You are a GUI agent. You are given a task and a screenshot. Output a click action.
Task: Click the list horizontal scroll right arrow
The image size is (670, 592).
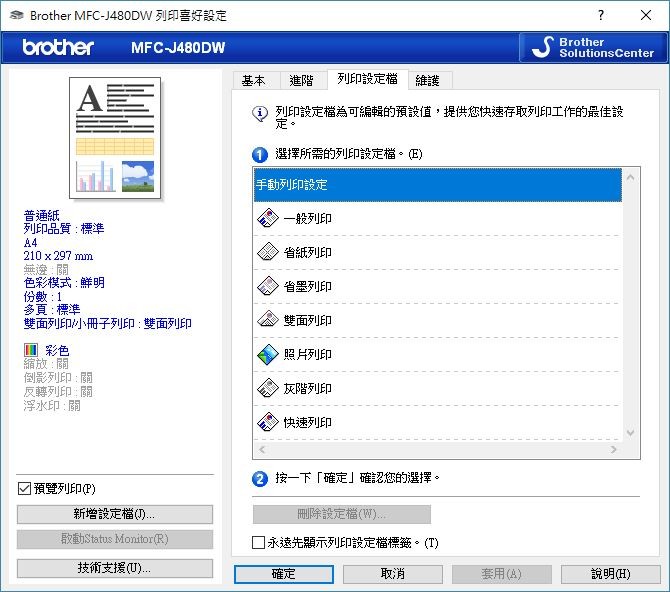pyautogui.click(x=614, y=449)
